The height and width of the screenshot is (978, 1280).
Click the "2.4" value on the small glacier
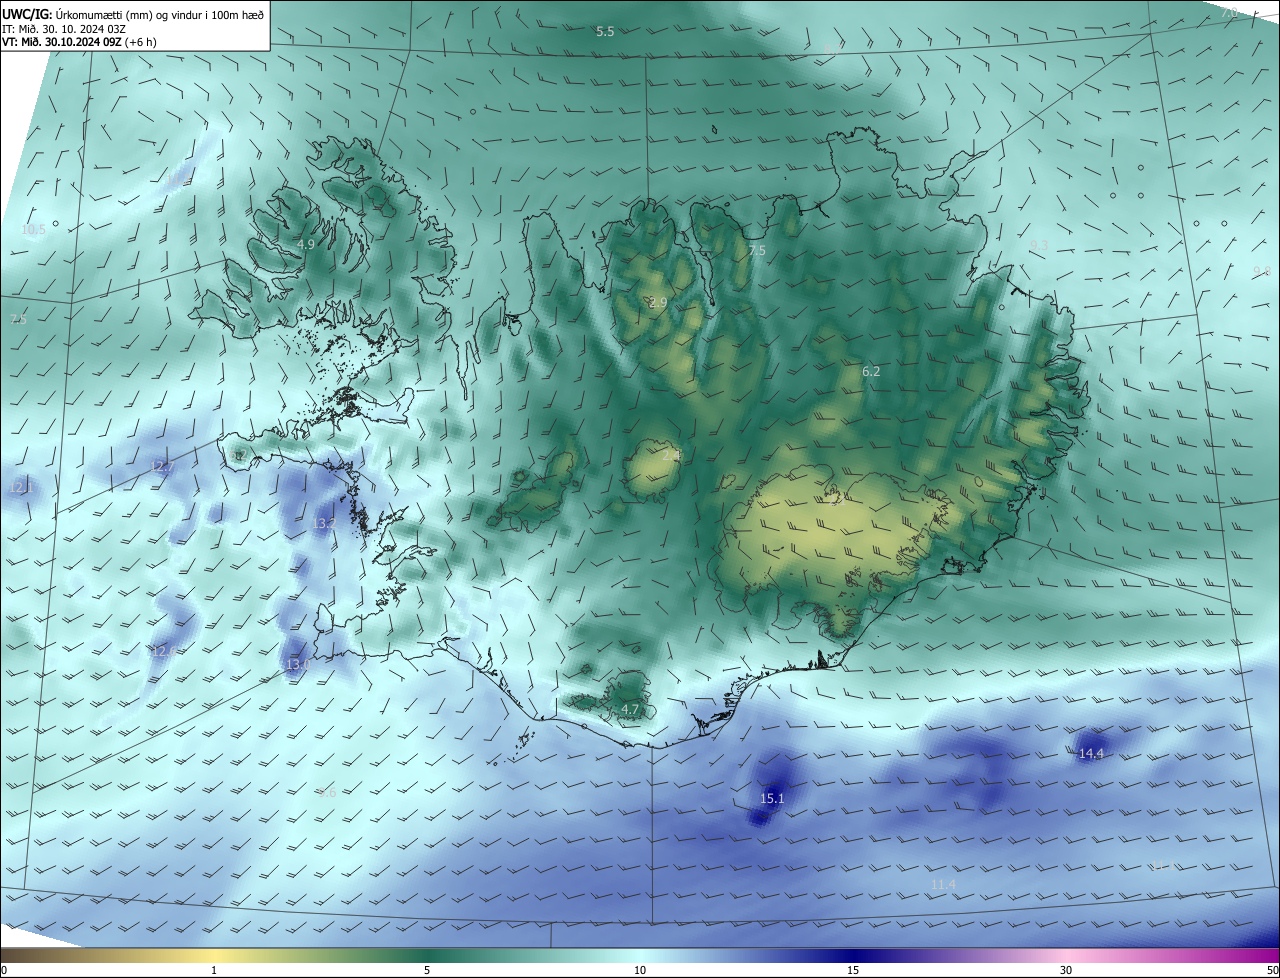point(671,455)
